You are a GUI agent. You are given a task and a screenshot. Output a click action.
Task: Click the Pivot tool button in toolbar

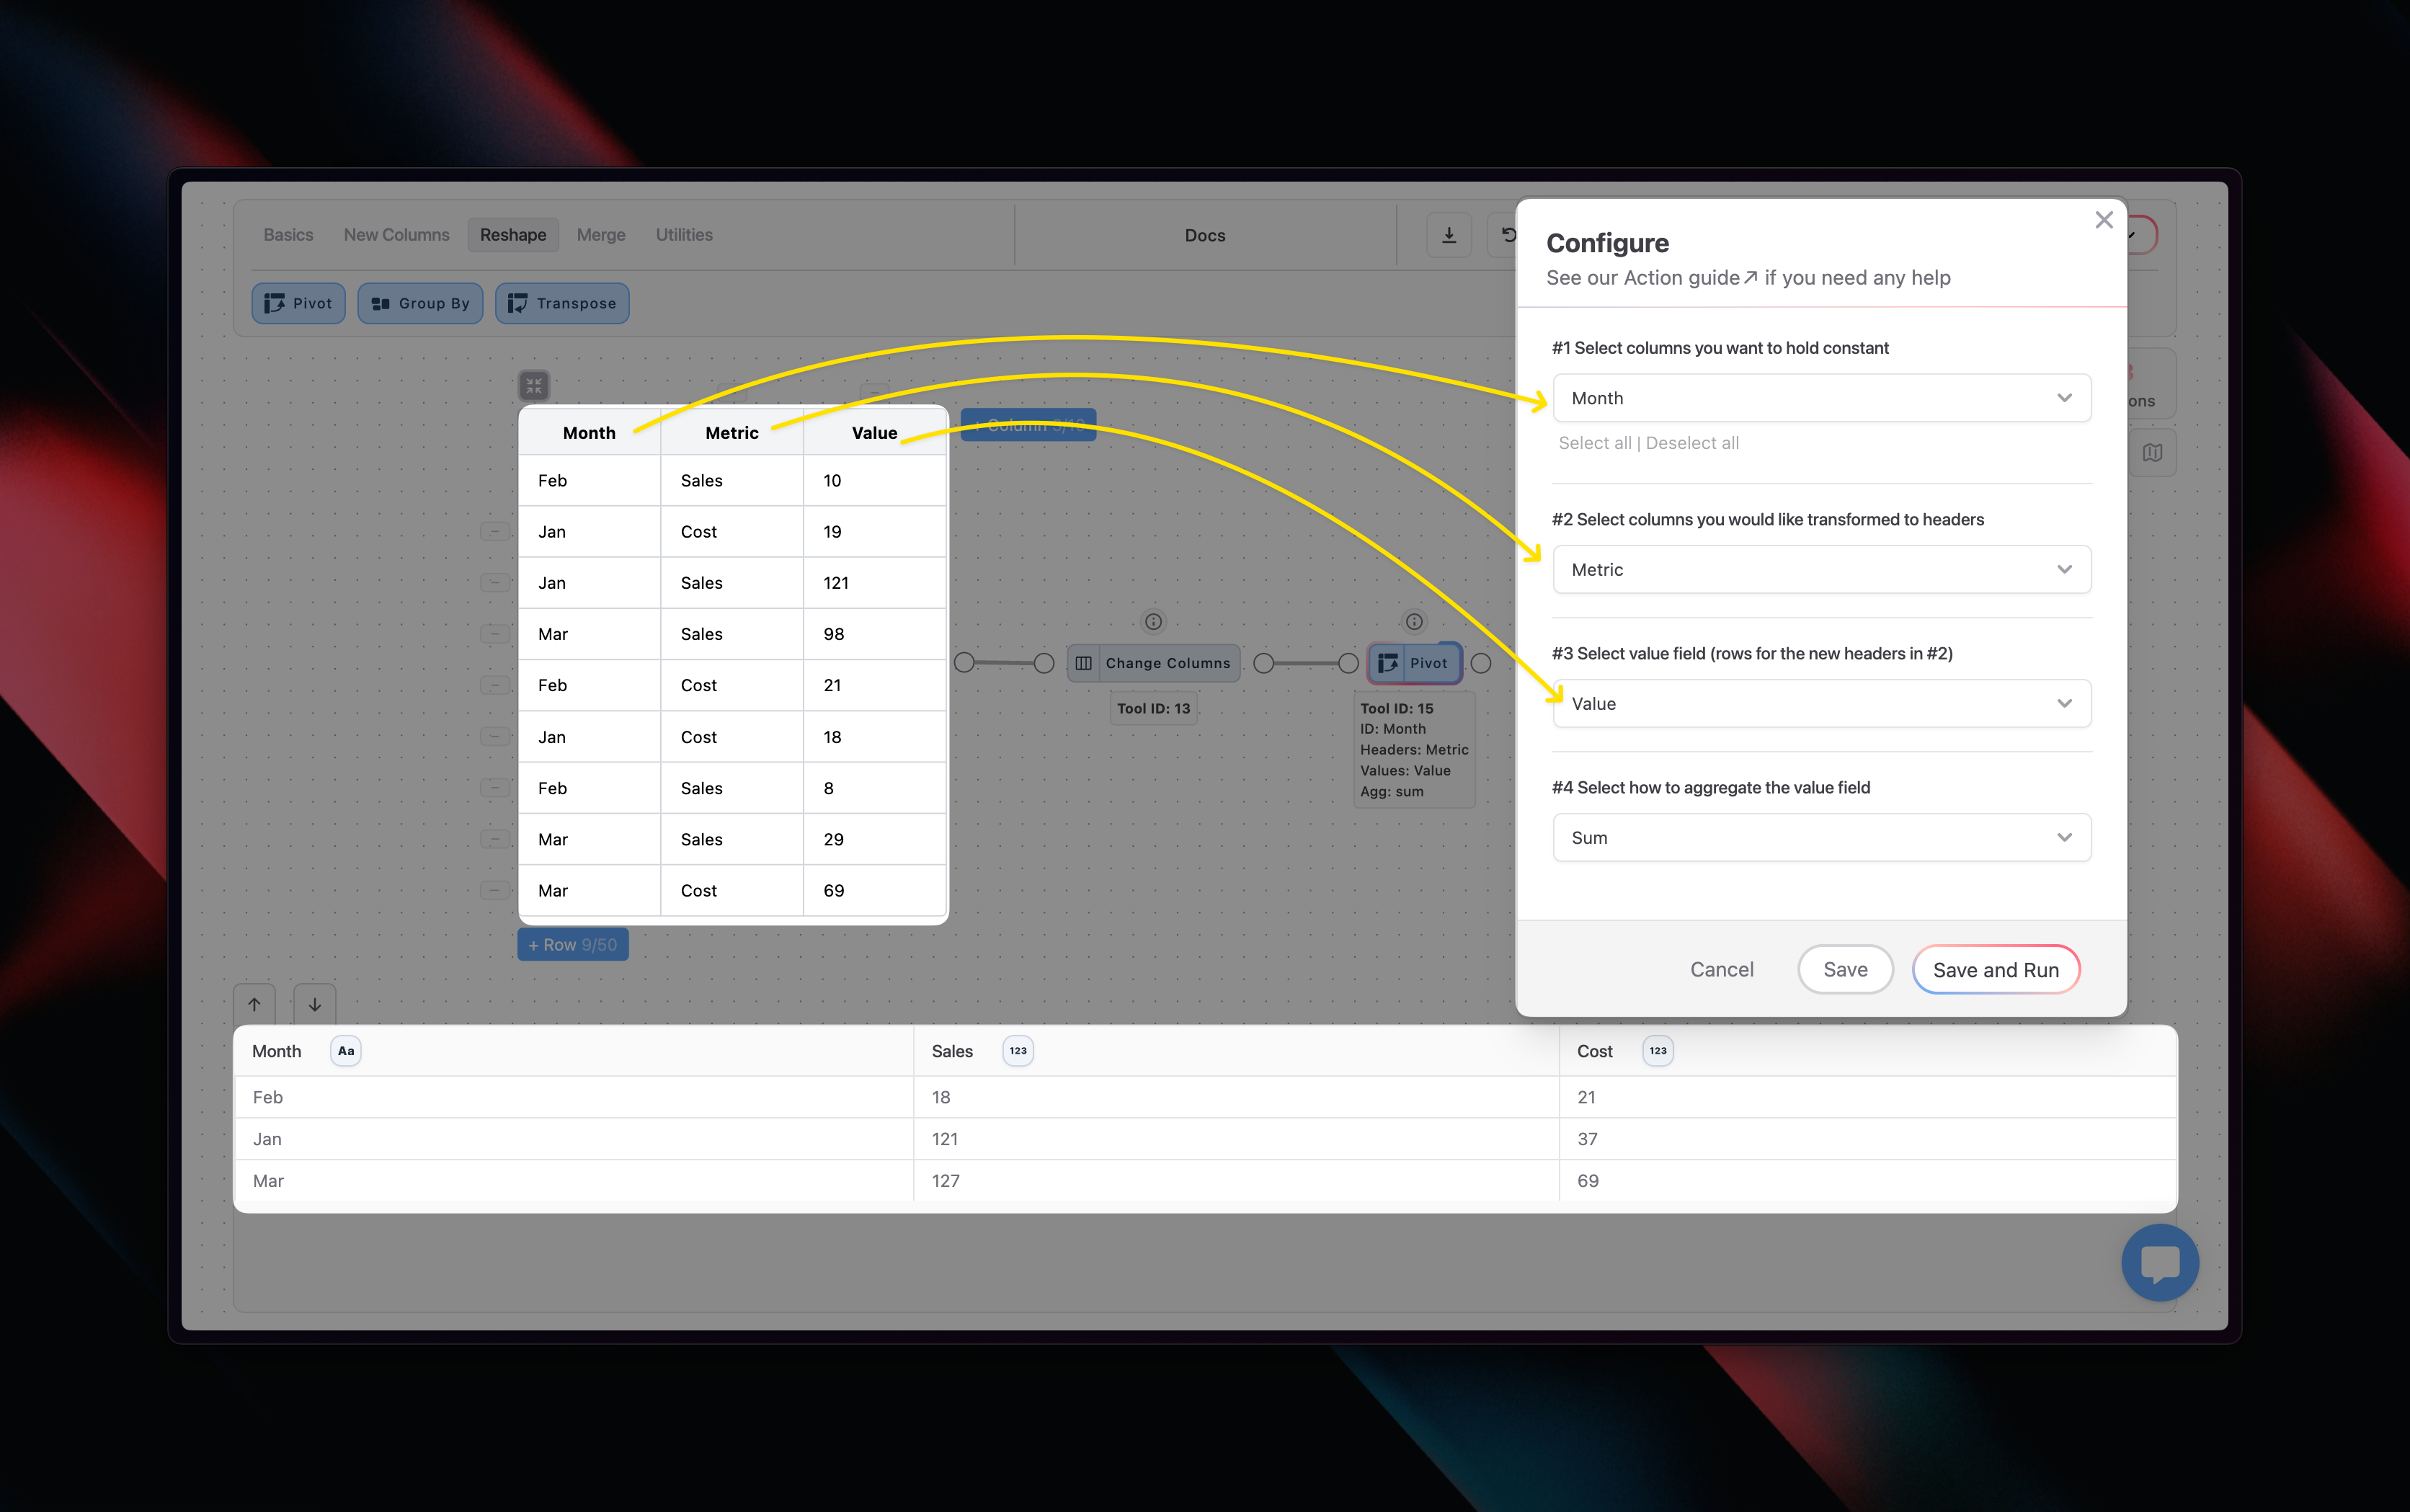click(x=298, y=303)
